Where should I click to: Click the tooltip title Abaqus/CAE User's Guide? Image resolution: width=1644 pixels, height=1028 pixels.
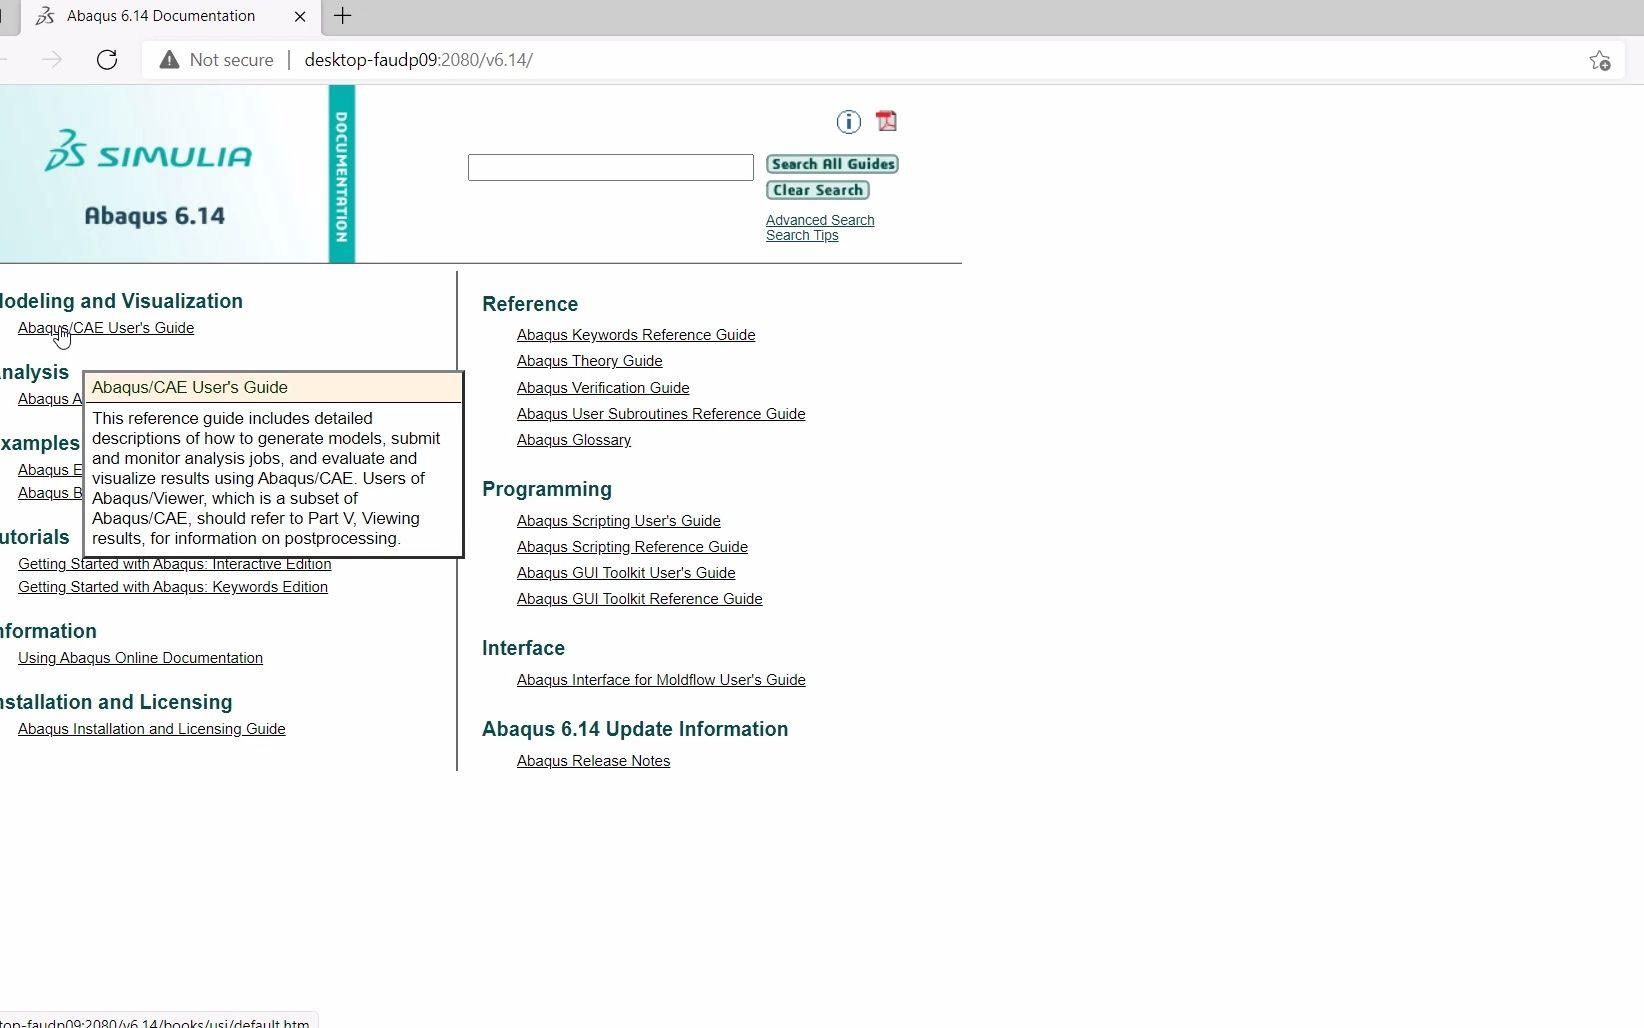(190, 387)
